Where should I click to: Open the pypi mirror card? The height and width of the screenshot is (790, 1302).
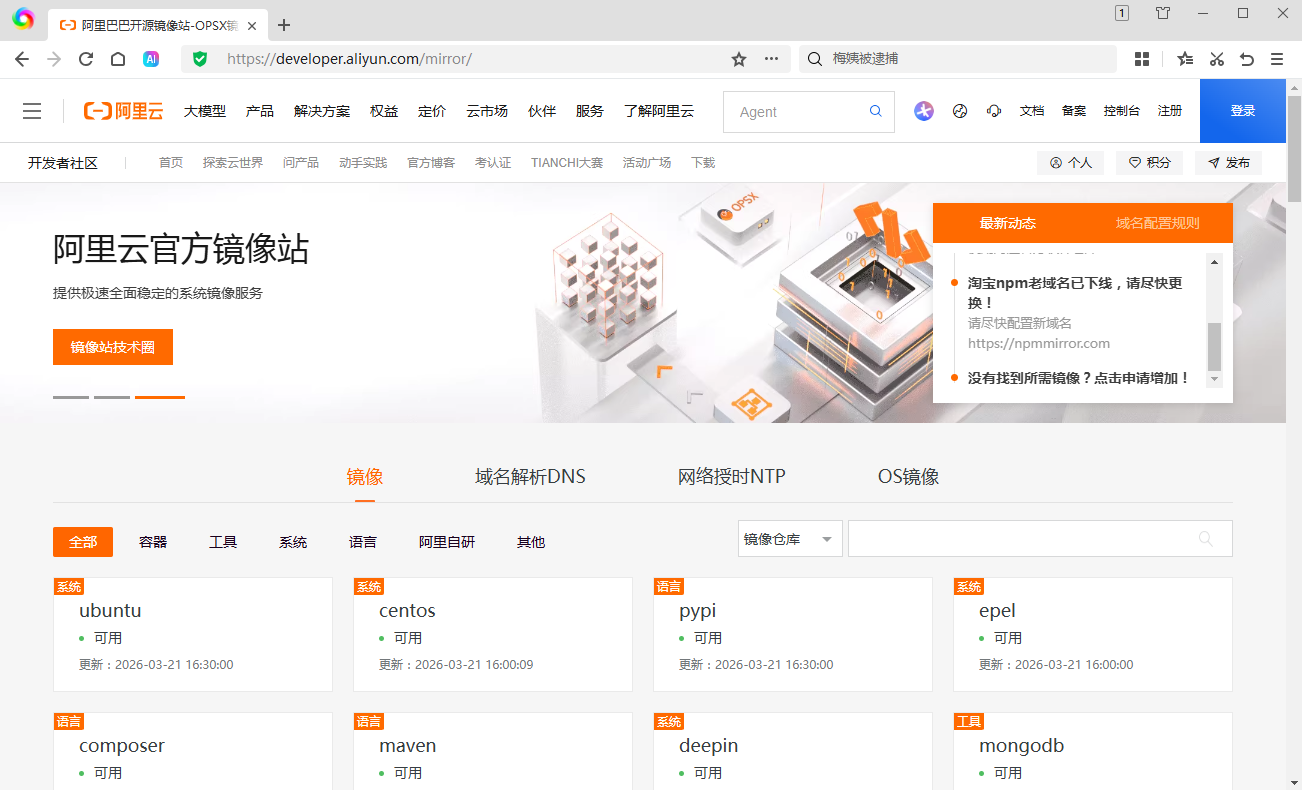(x=793, y=634)
